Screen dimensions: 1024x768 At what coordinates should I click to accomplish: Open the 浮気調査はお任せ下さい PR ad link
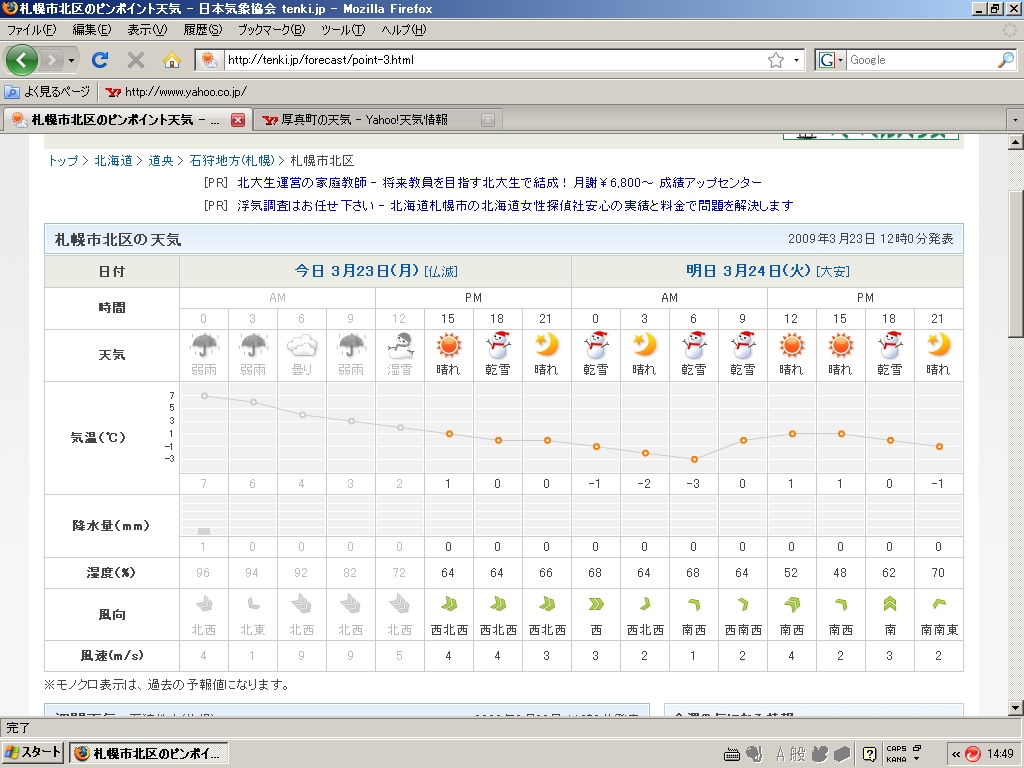(x=515, y=206)
